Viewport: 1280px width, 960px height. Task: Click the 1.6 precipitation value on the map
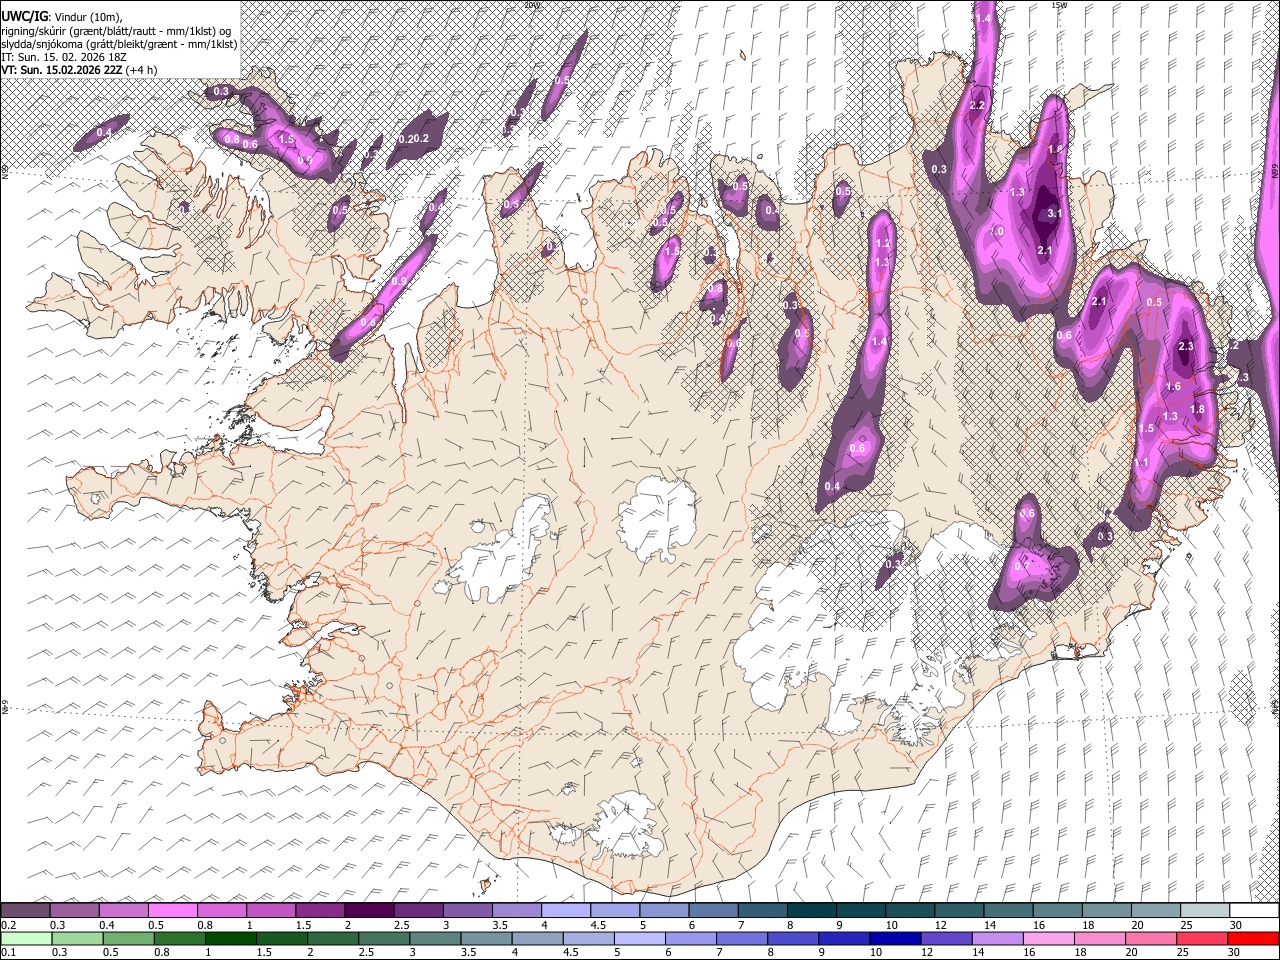(x=1174, y=387)
